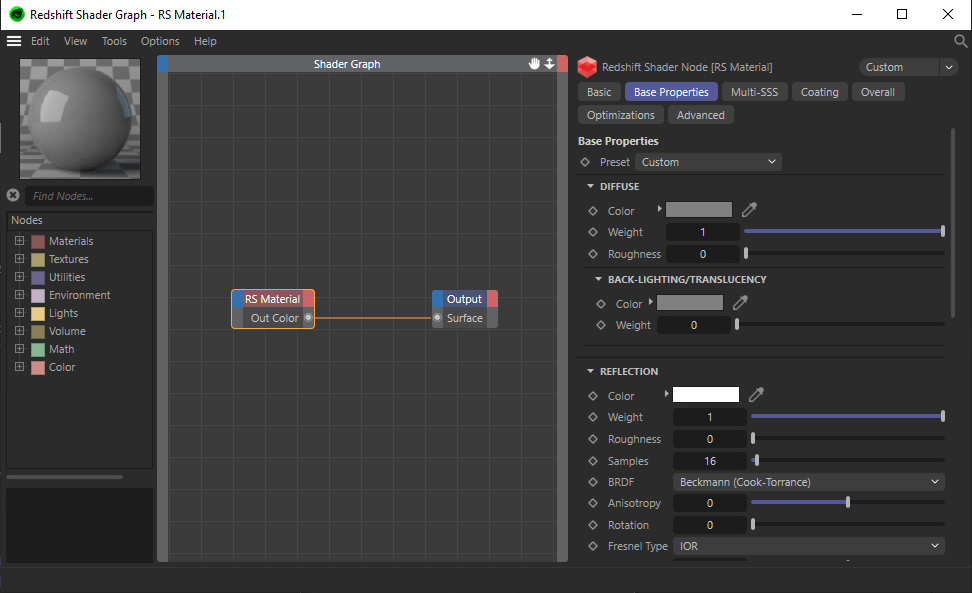Collapse the DIFFUSE section
Screen dimensions: 972x593
tap(590, 186)
